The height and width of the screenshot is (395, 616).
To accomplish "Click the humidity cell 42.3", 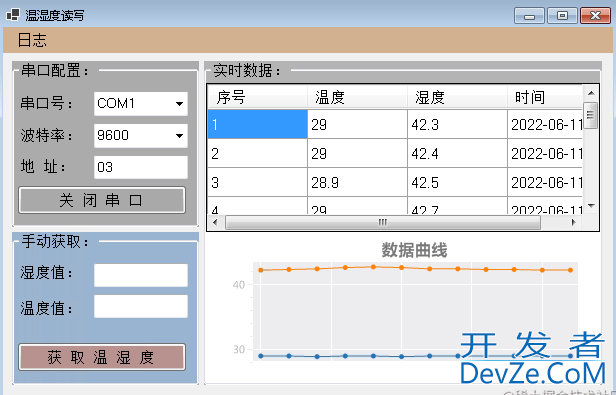I will 457,124.
